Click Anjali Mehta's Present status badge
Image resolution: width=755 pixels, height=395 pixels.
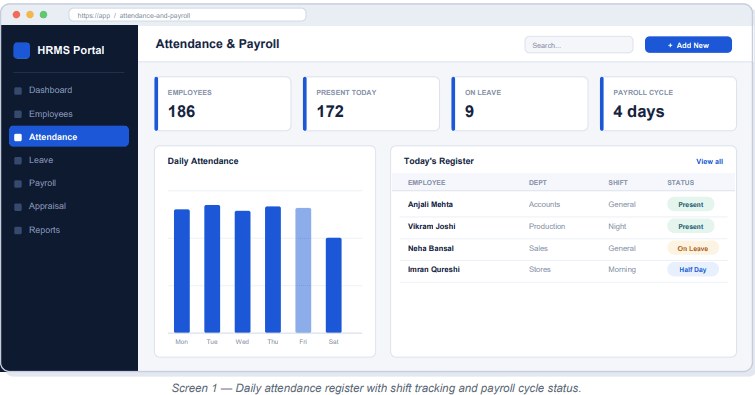coord(690,204)
